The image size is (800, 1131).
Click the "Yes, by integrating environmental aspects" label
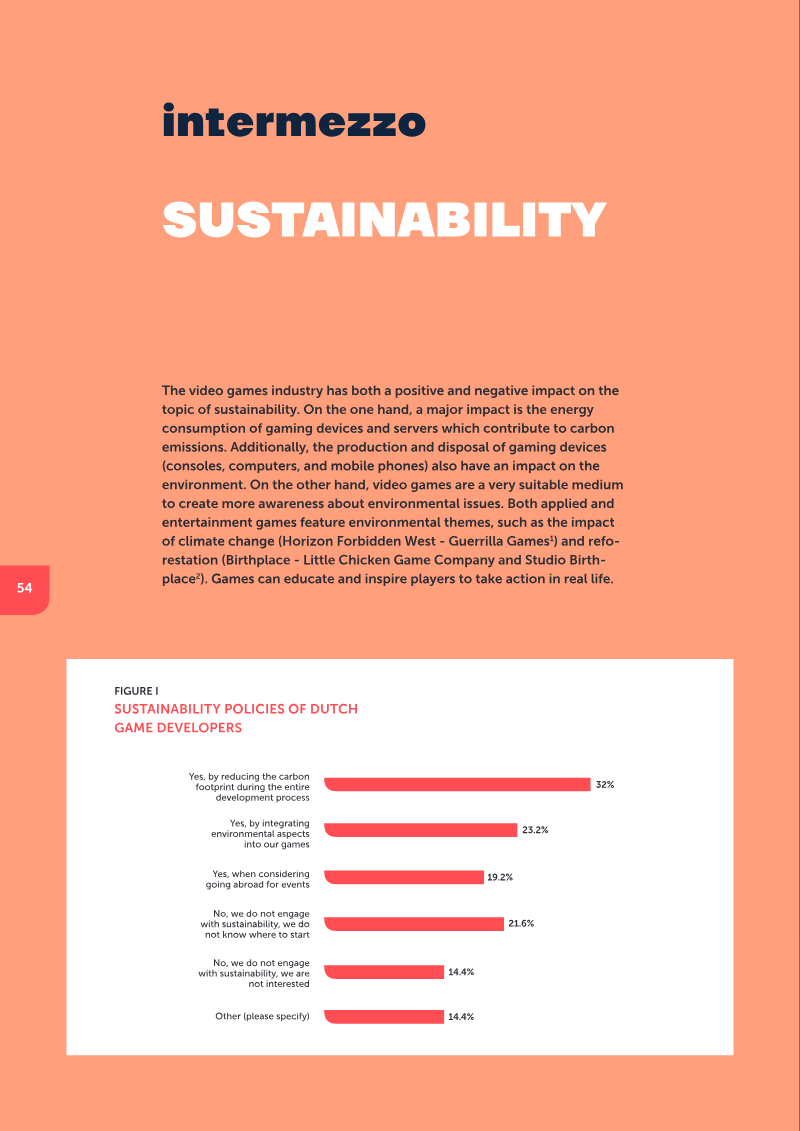(x=260, y=834)
